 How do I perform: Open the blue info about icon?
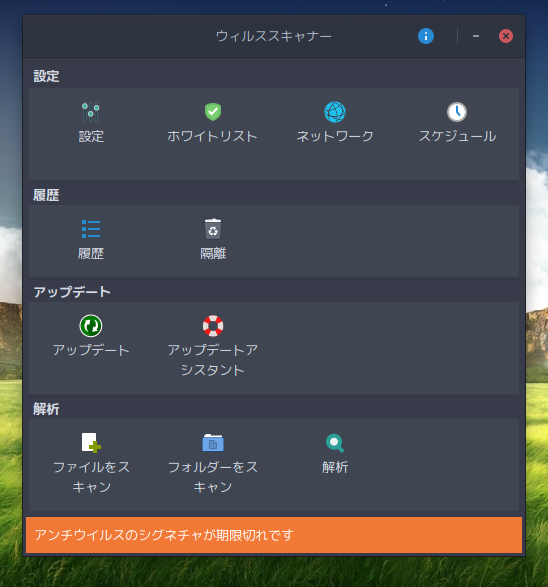point(426,36)
